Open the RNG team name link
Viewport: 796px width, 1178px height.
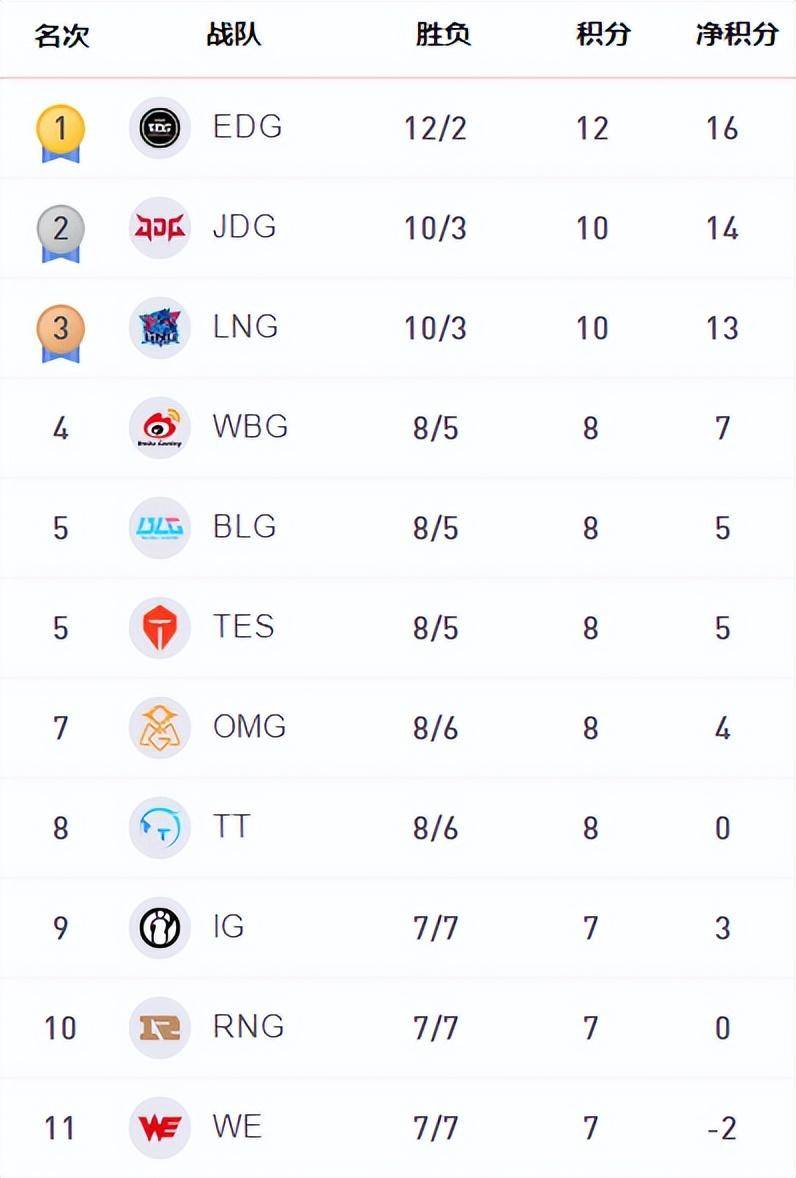tap(248, 1027)
